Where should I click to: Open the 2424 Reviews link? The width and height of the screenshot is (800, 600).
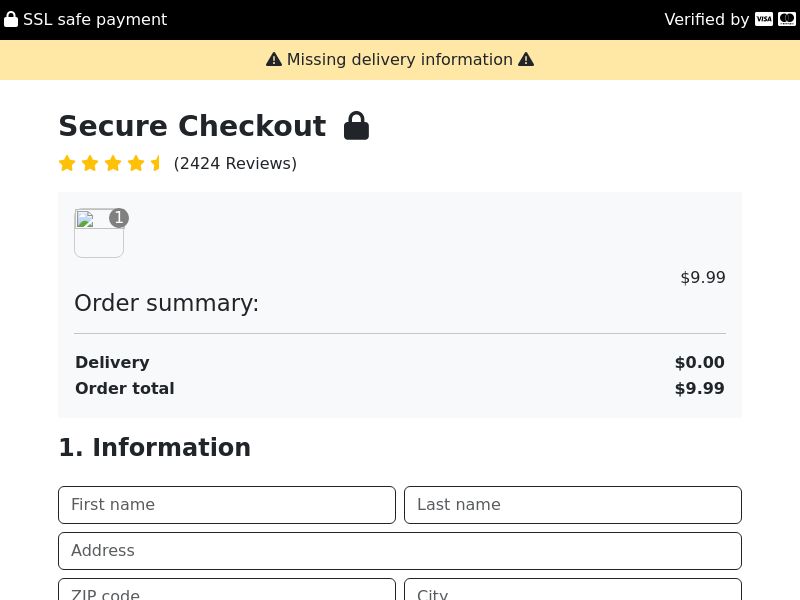(x=235, y=163)
